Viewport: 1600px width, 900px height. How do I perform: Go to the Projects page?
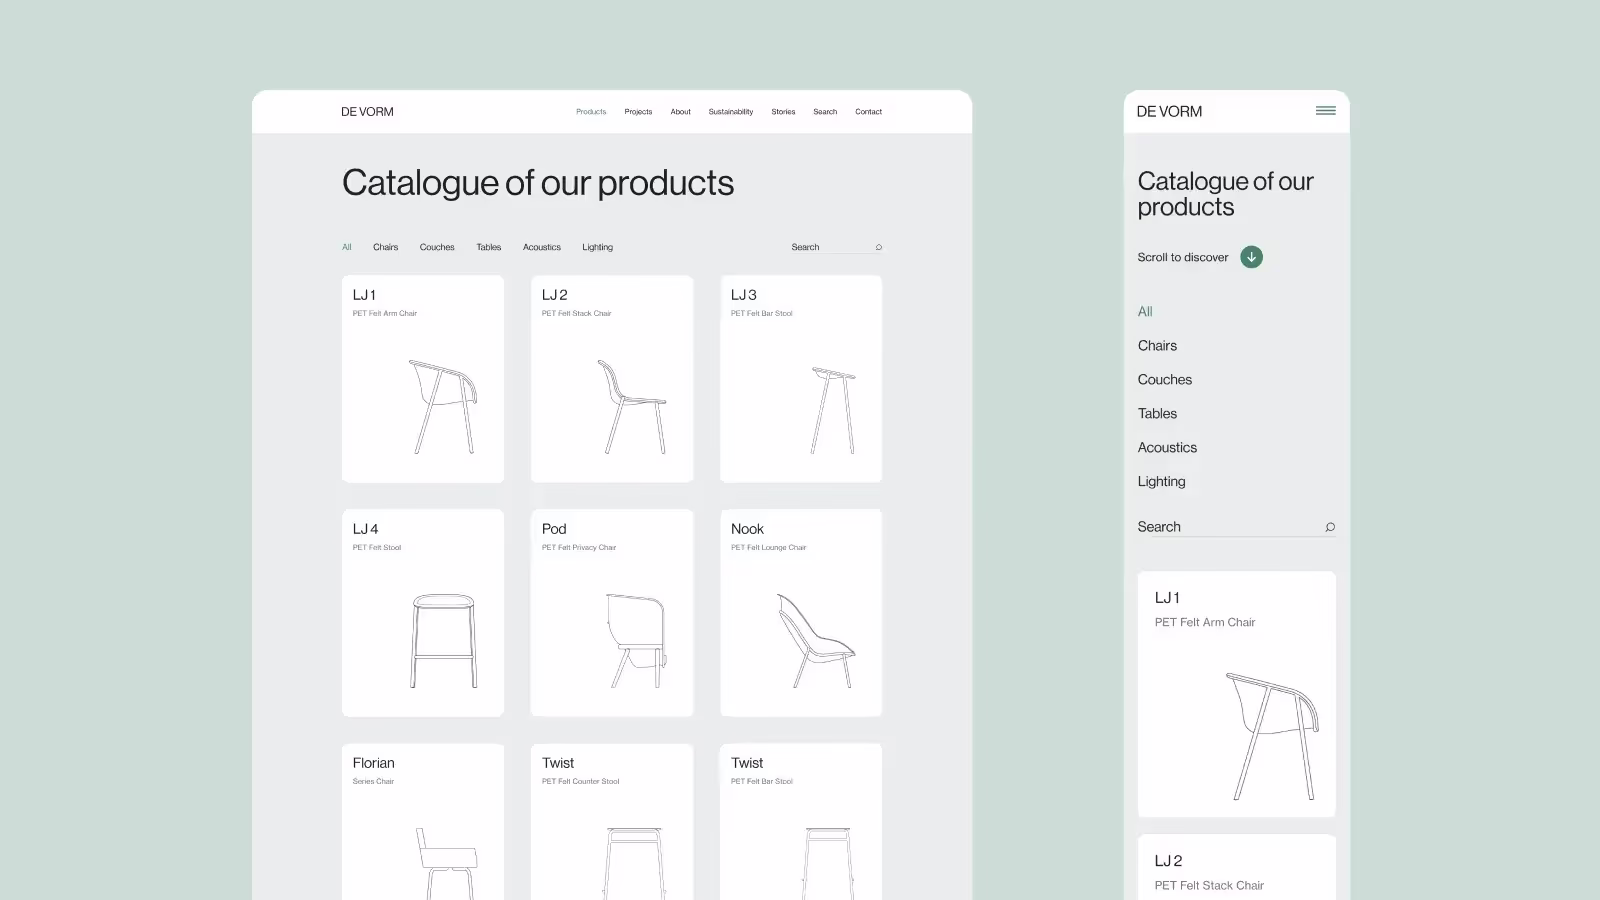638,112
